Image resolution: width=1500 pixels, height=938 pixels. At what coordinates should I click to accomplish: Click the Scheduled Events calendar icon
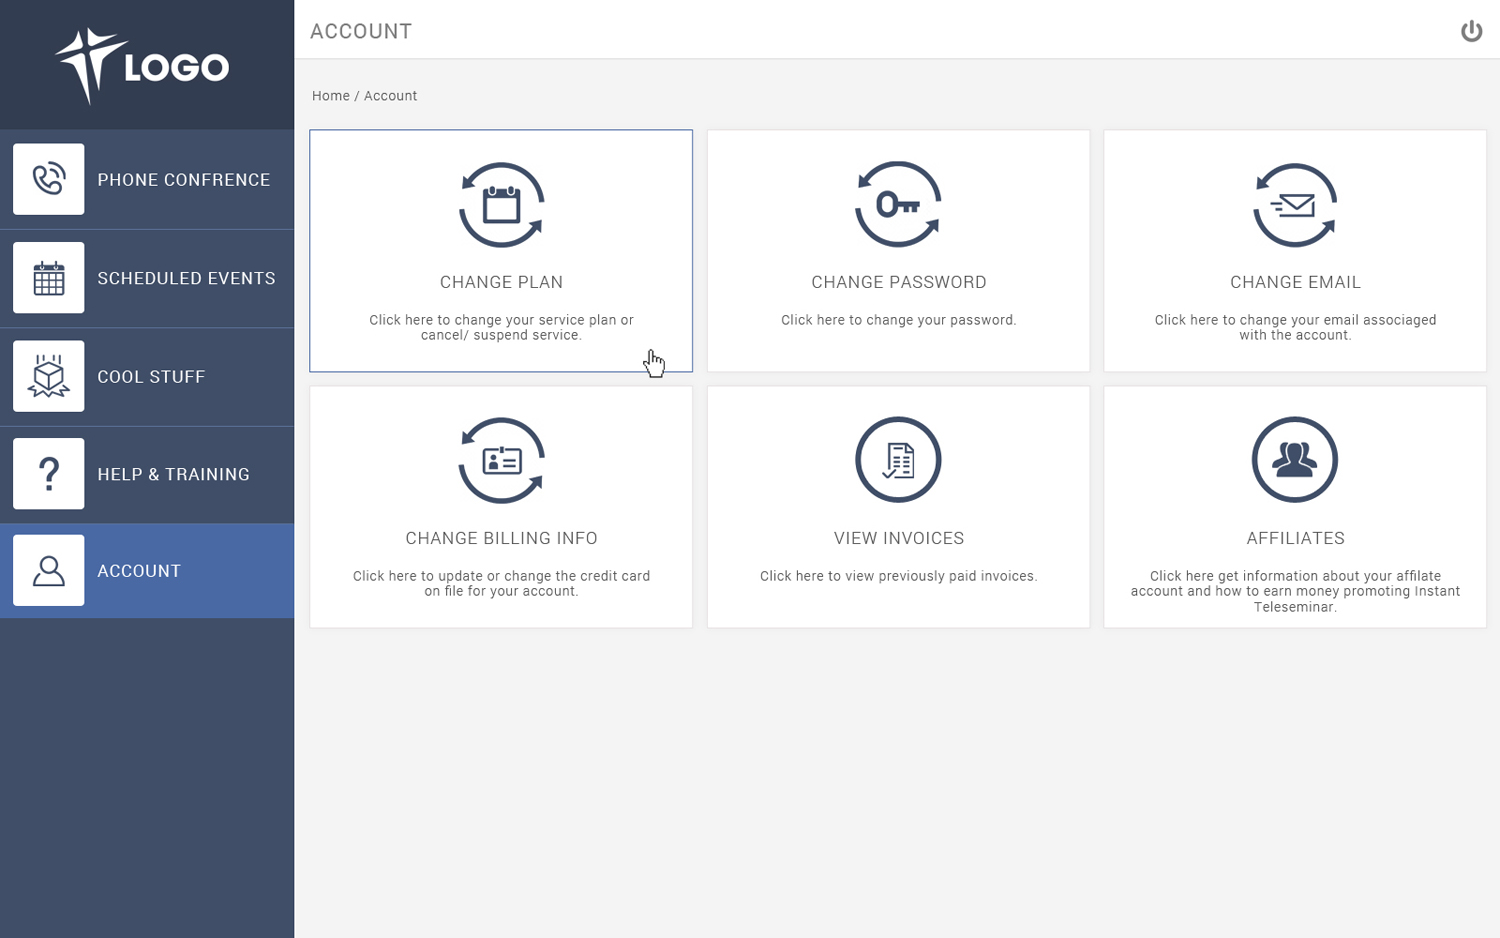coord(49,278)
